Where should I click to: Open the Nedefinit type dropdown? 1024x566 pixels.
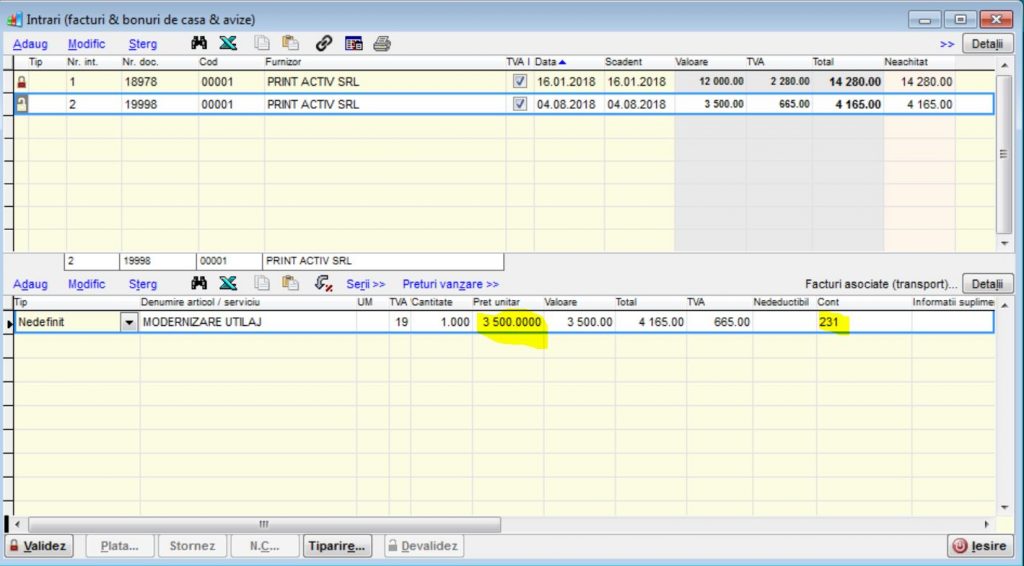128,322
